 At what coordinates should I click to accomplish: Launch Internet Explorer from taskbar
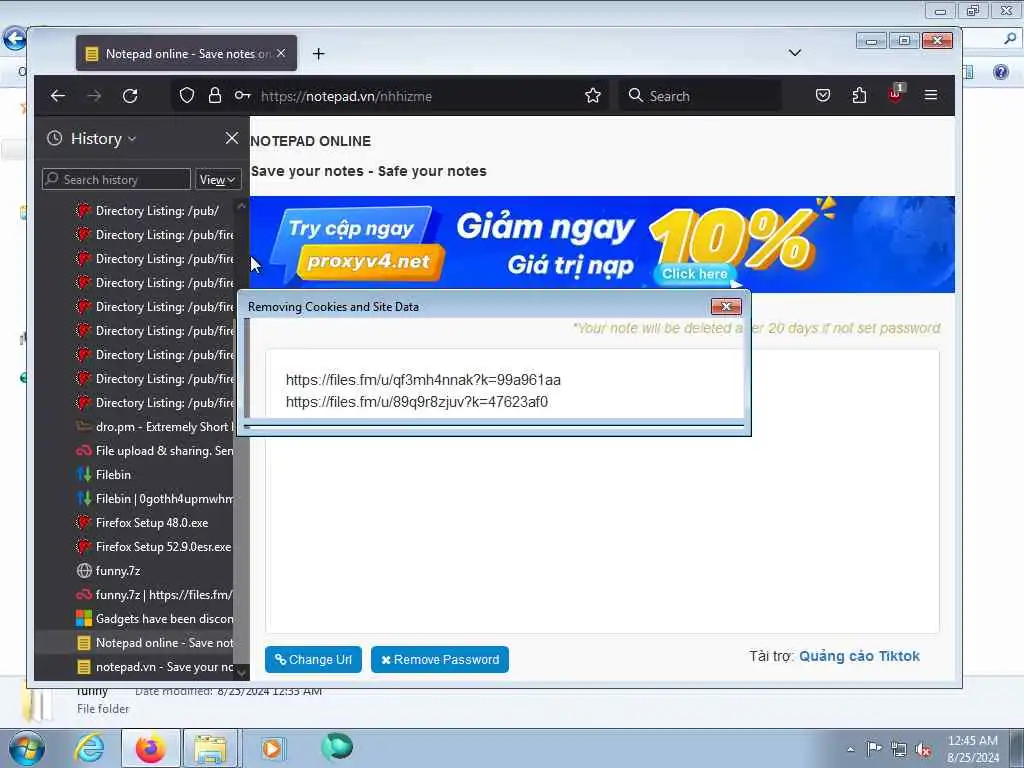[x=89, y=748]
